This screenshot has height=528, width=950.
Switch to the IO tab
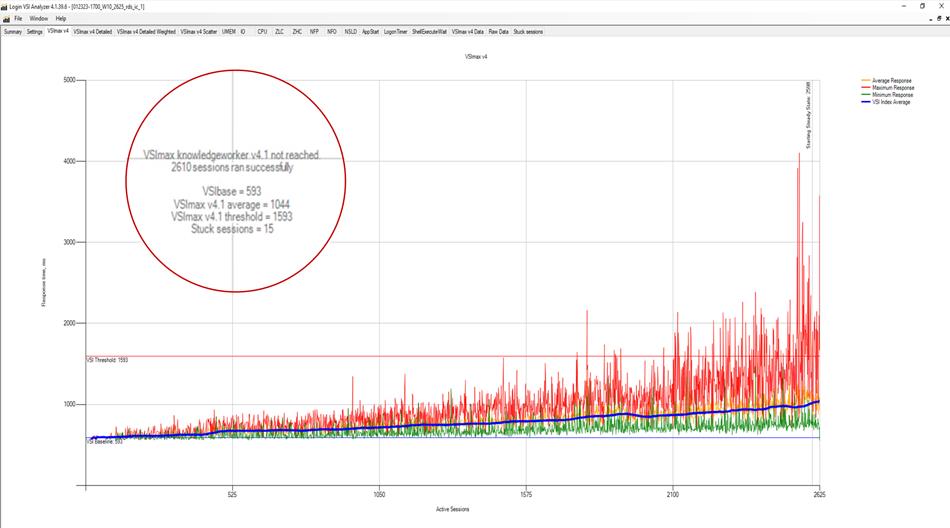(x=243, y=32)
